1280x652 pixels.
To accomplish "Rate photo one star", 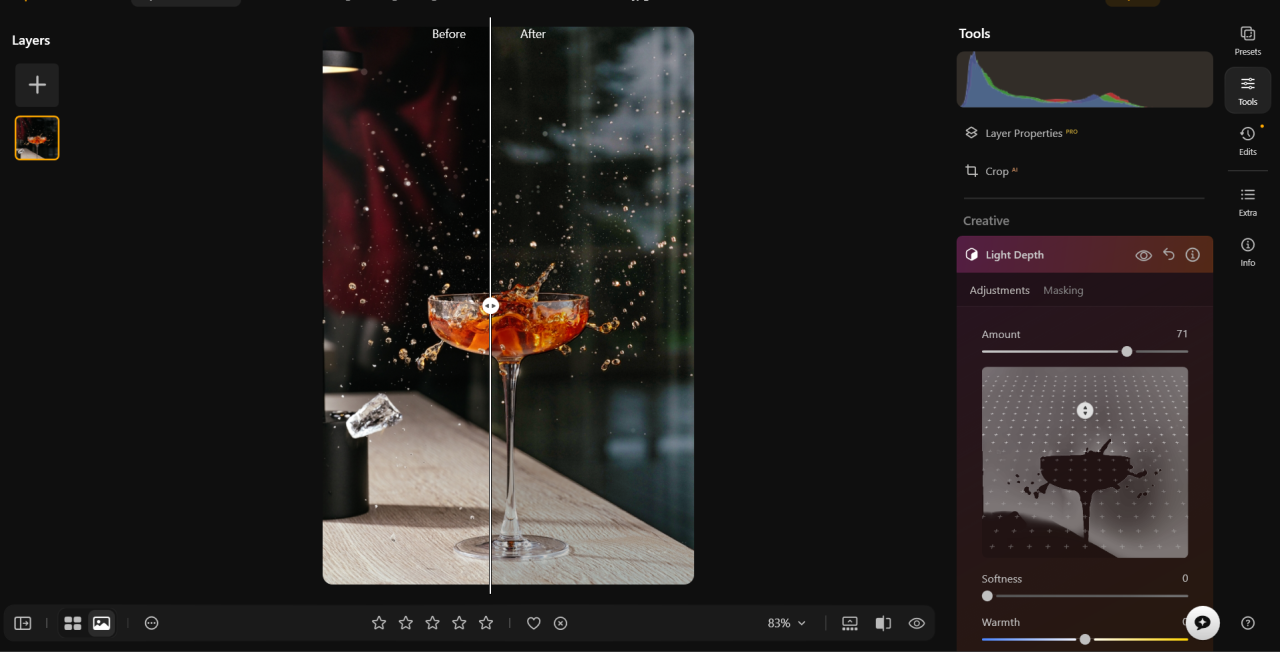I will click(379, 623).
